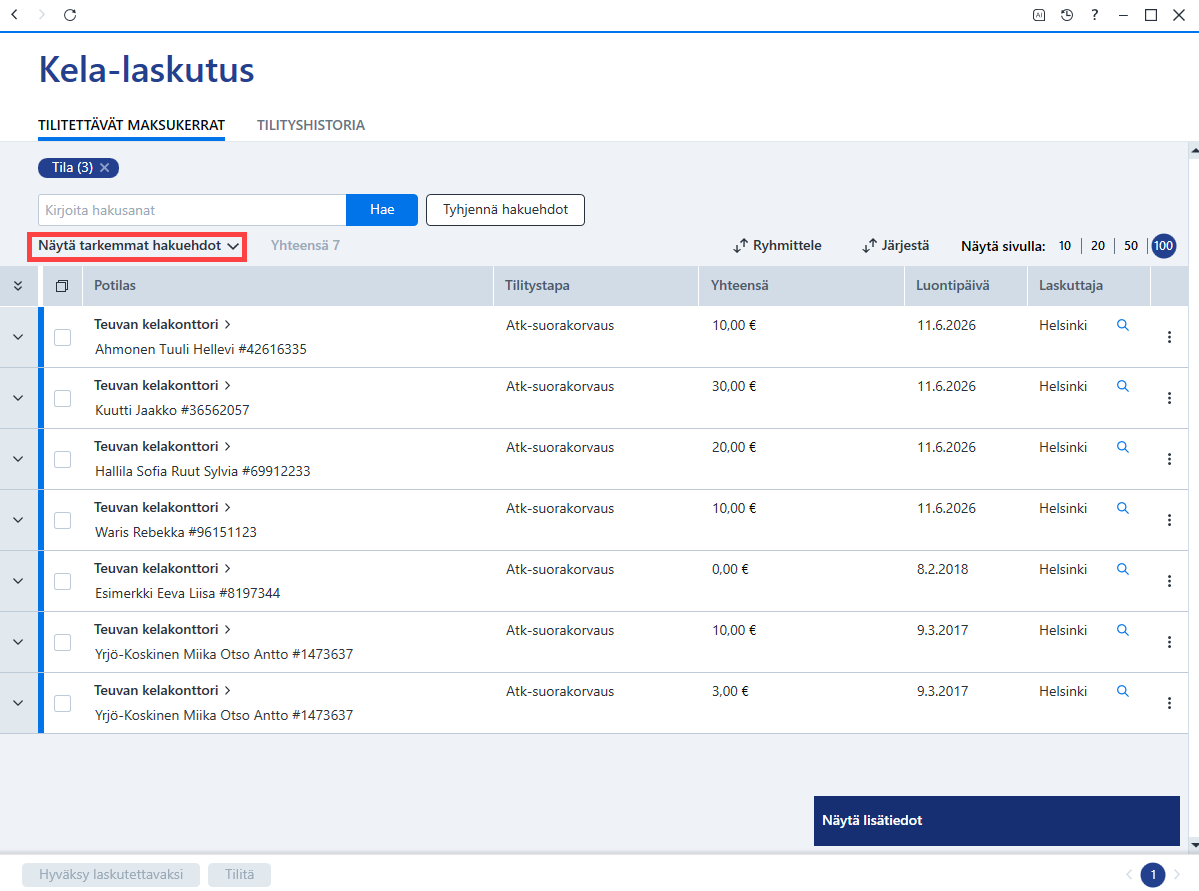
Task: Expand Näytä tarkemmat hakuehdot dropdown
Action: pos(138,246)
